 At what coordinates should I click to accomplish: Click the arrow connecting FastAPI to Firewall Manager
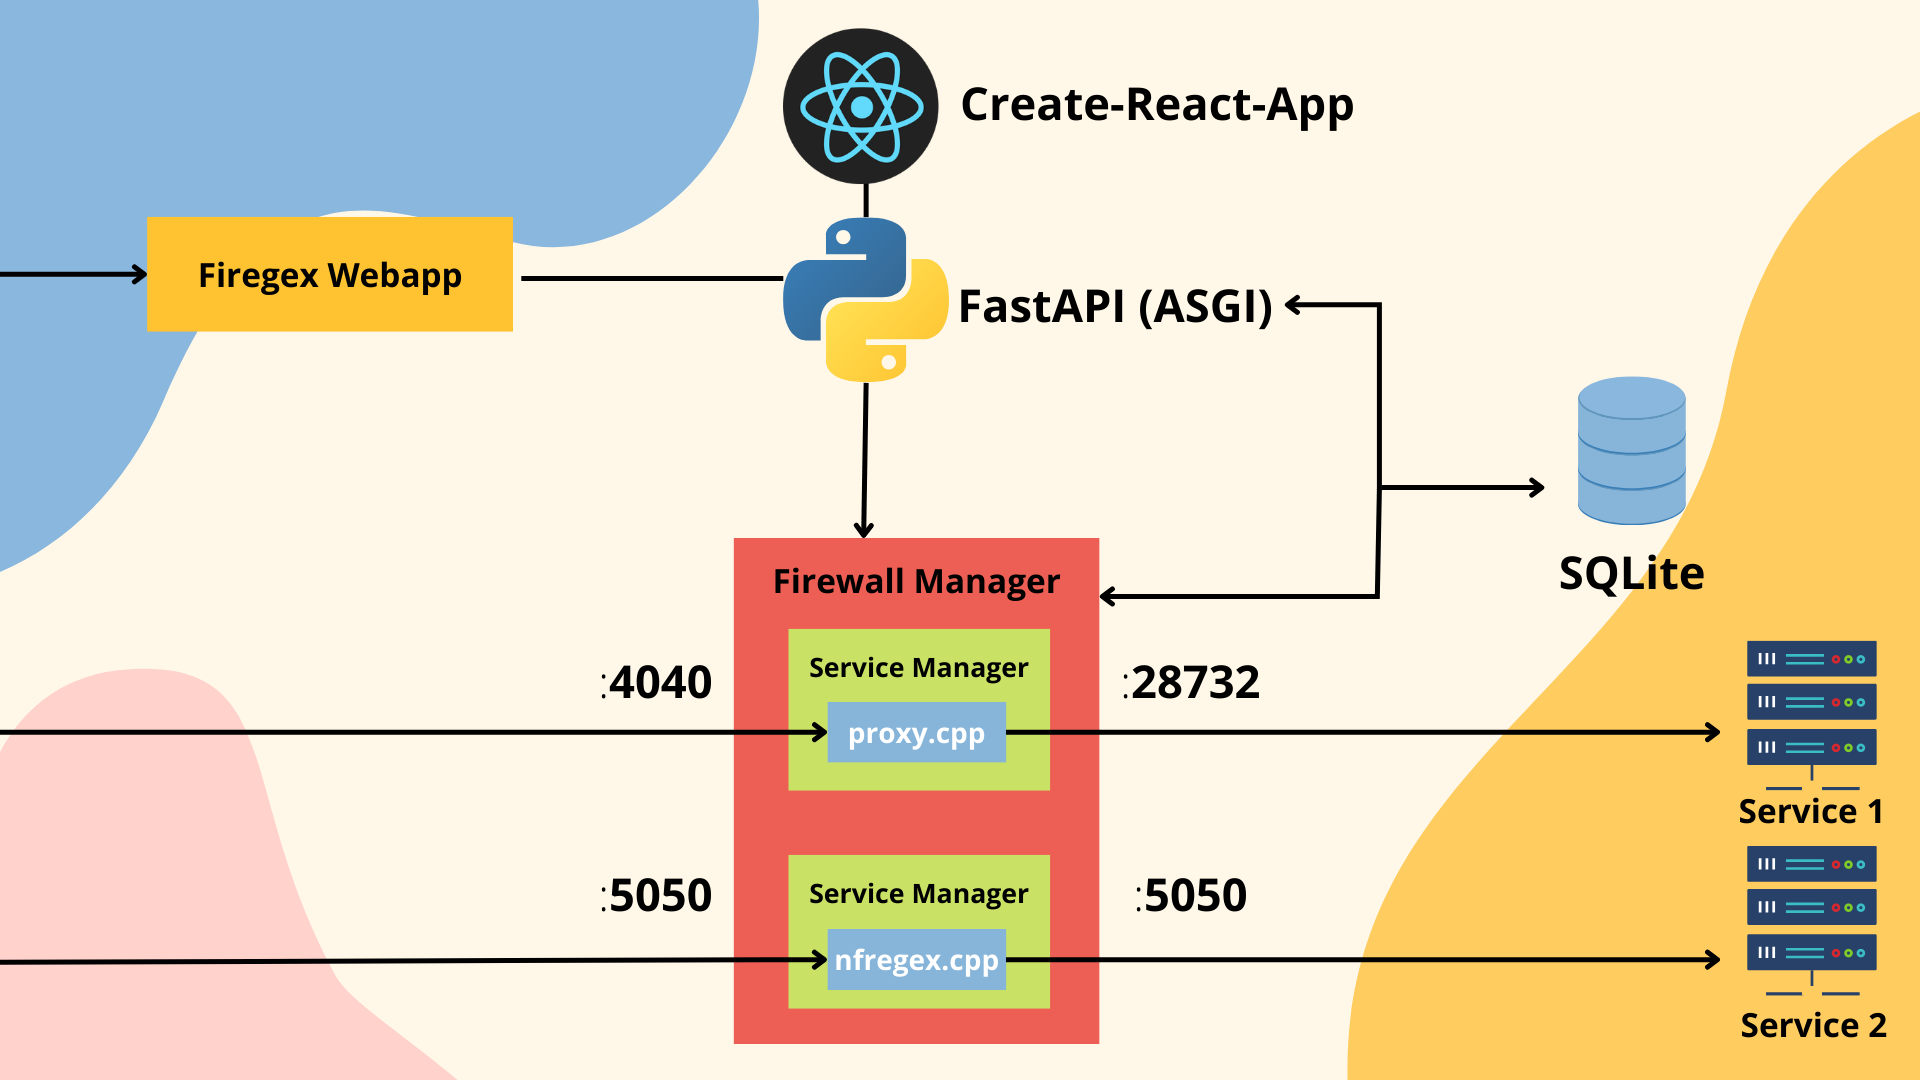click(x=863, y=460)
